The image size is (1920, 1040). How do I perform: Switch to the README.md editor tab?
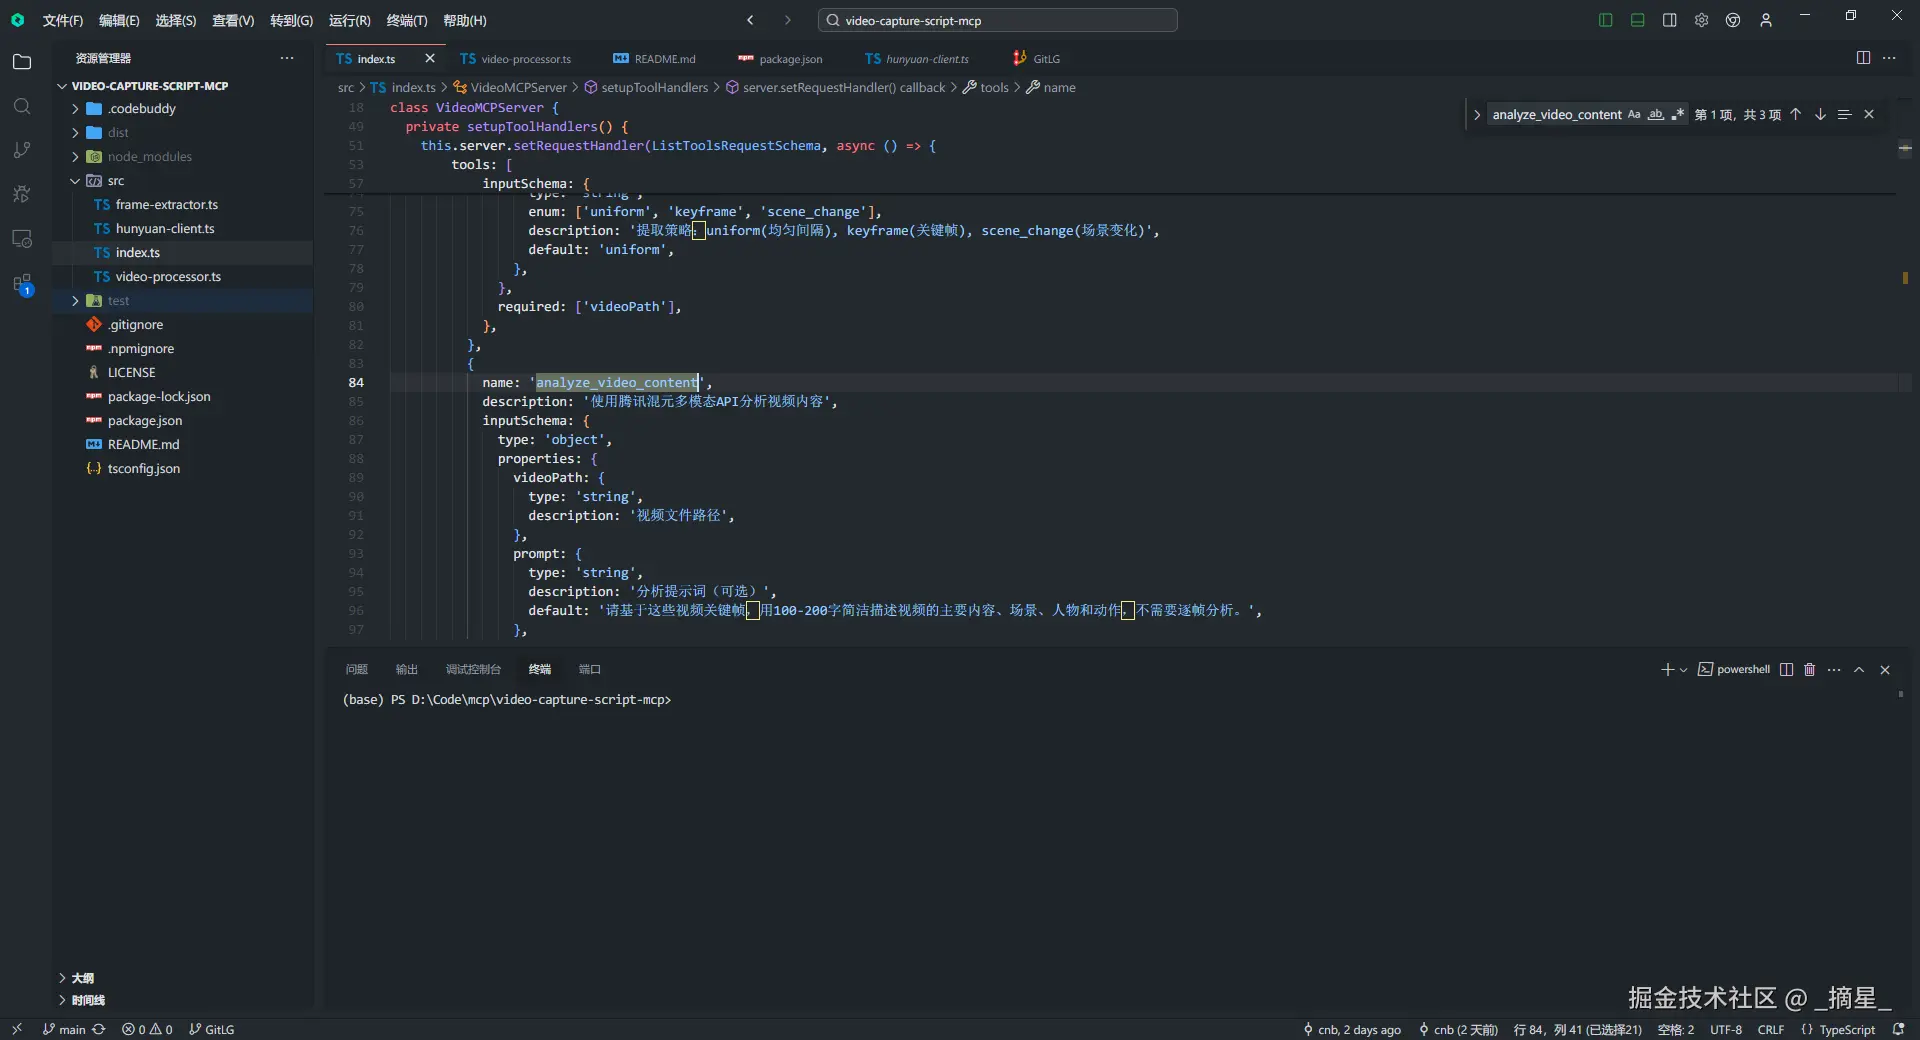tap(654, 58)
